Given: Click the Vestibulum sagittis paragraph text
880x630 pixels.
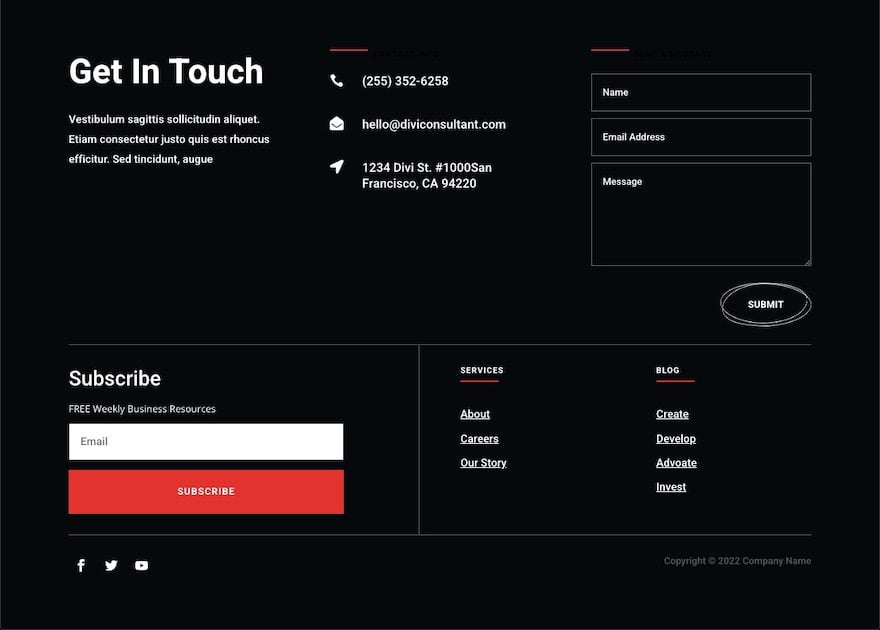Looking at the screenshot, I should tap(169, 139).
